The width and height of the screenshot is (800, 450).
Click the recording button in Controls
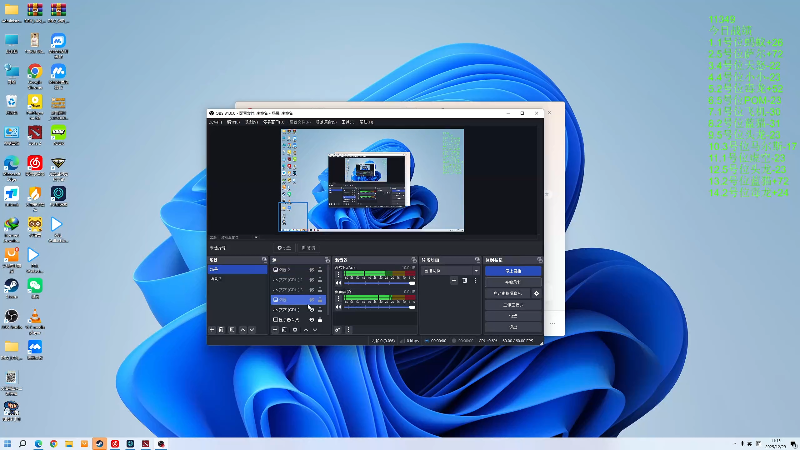tap(513, 282)
